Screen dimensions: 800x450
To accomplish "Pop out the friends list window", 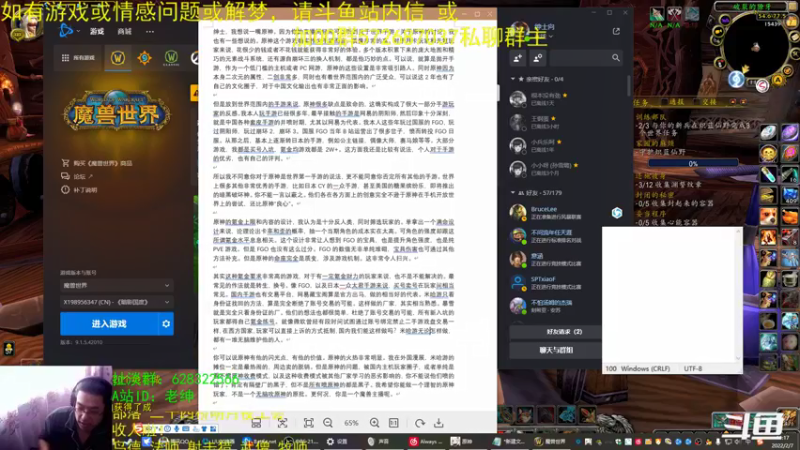I will pos(616,31).
